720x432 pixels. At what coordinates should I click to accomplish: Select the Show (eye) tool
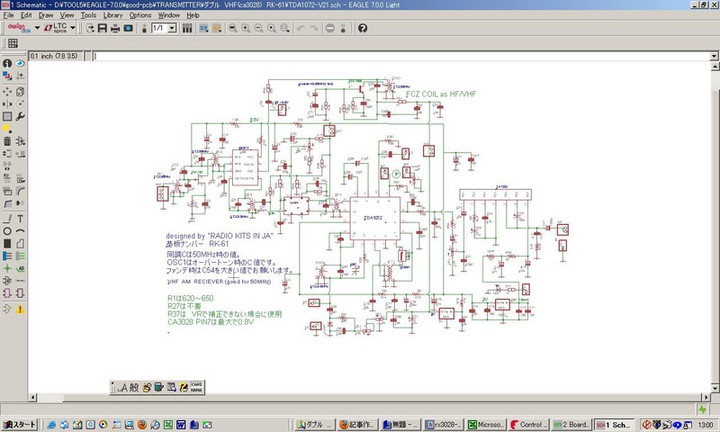pos(21,64)
